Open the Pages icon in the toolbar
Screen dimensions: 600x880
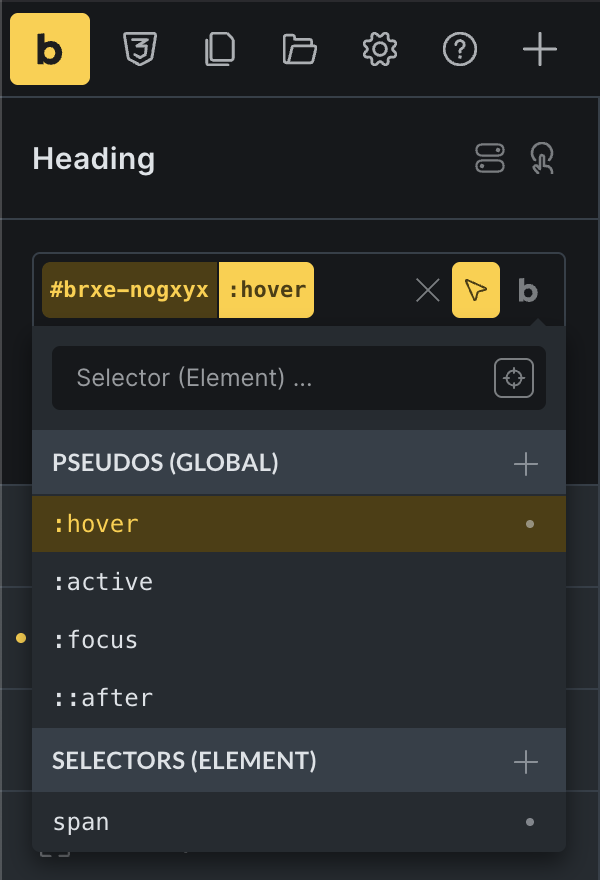(x=219, y=49)
